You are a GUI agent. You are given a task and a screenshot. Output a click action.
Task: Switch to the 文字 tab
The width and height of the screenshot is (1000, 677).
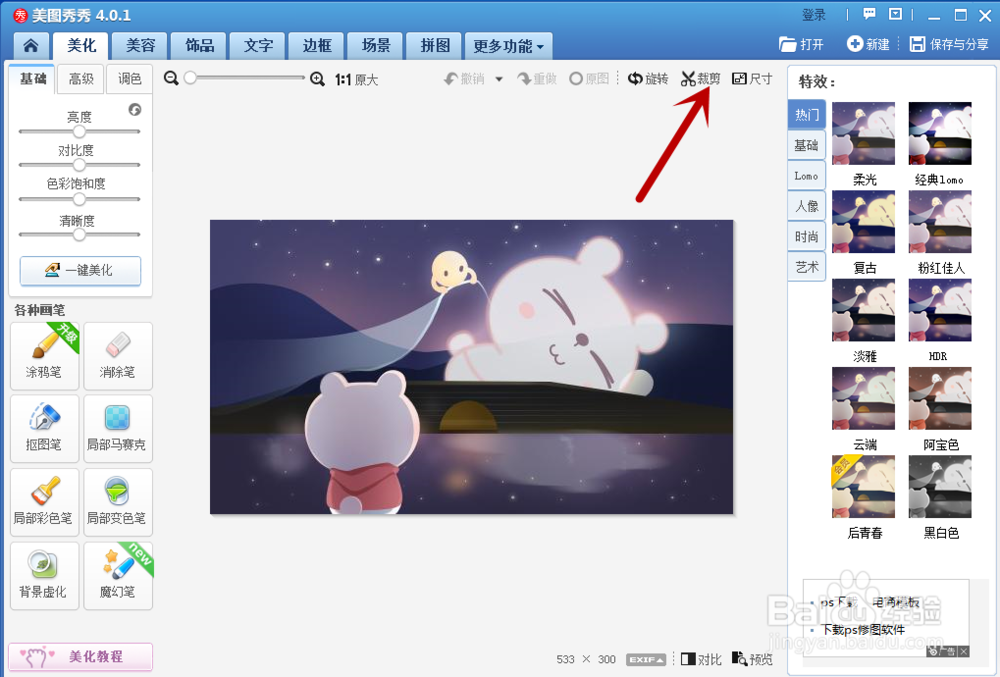pos(258,45)
